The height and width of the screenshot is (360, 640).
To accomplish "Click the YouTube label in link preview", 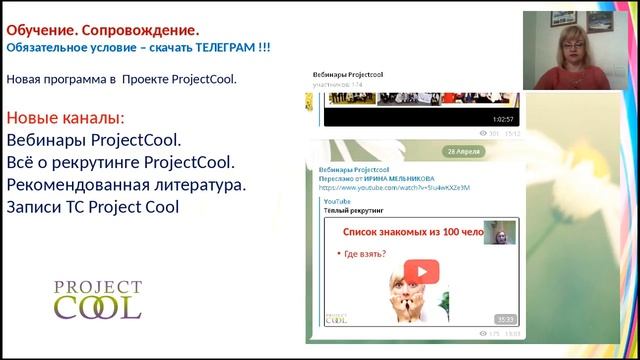I will point(337,202).
